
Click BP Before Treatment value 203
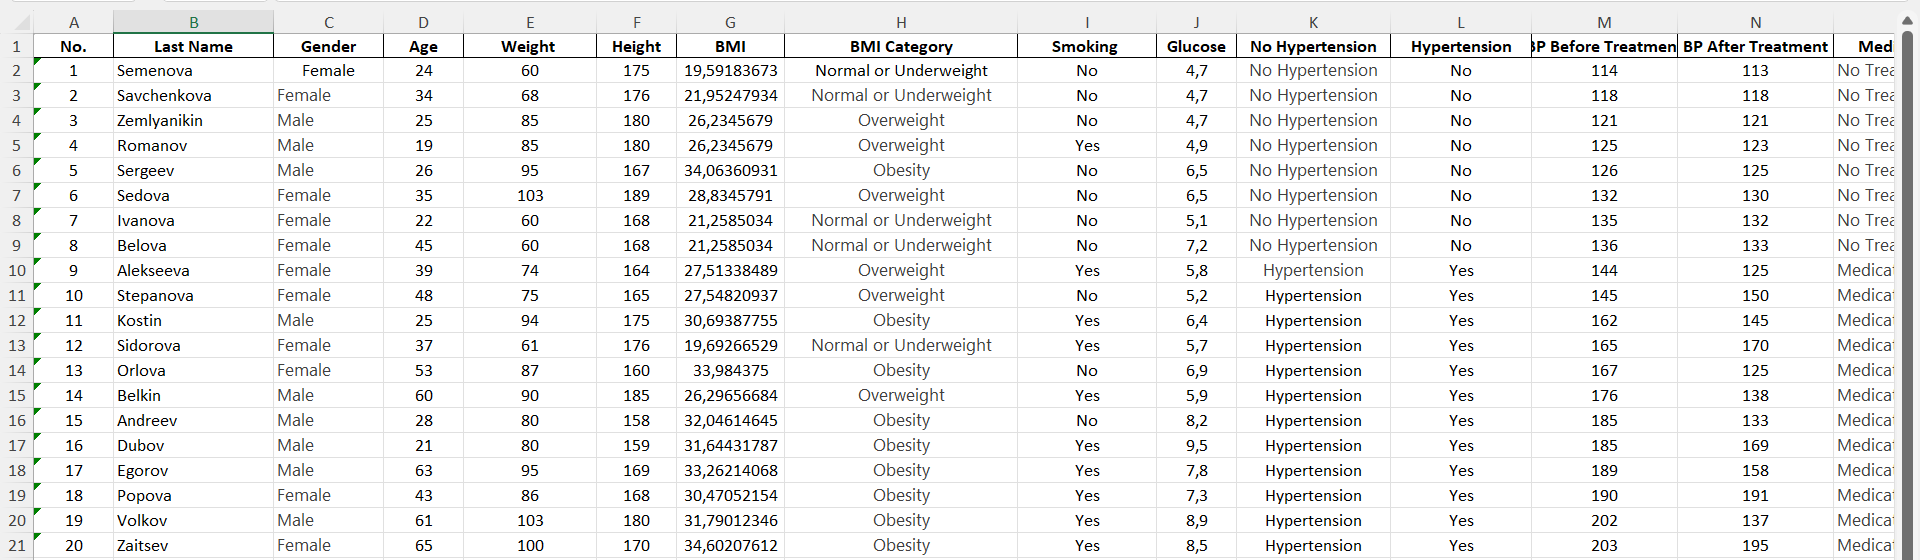[1604, 545]
